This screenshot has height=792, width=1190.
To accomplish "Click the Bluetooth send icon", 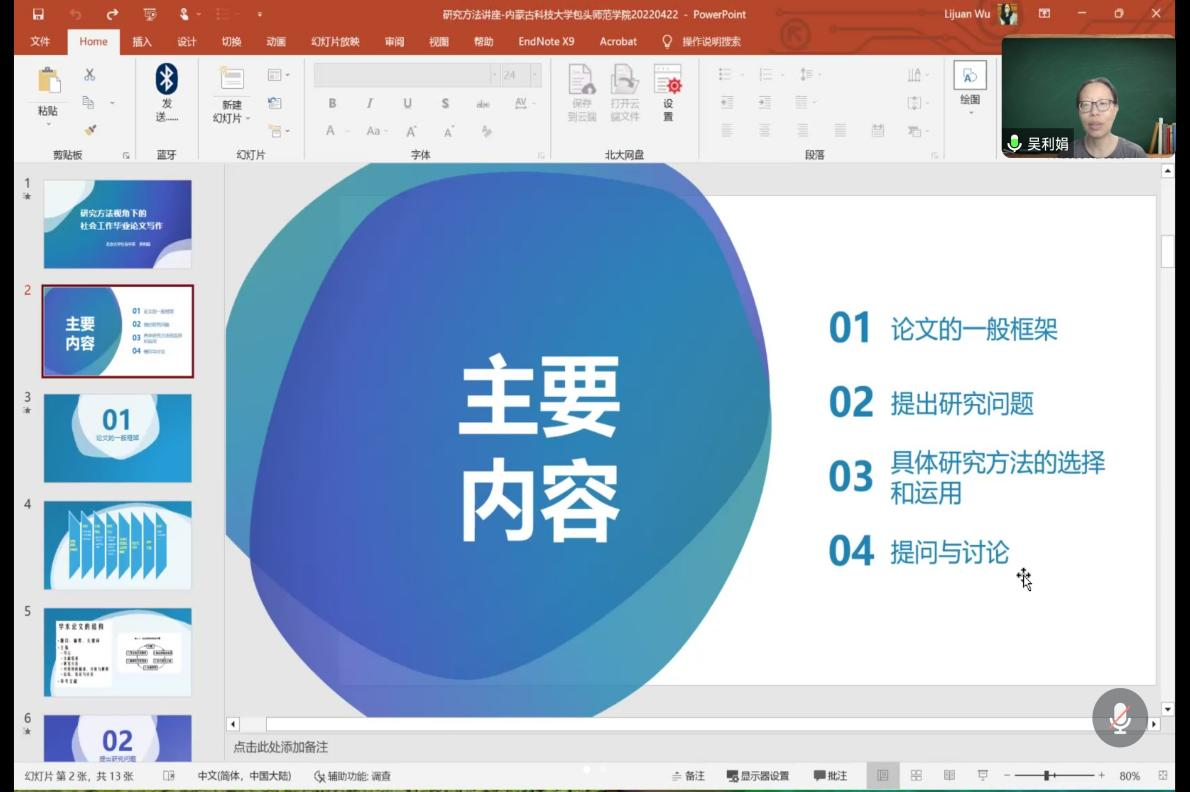I will 166,80.
